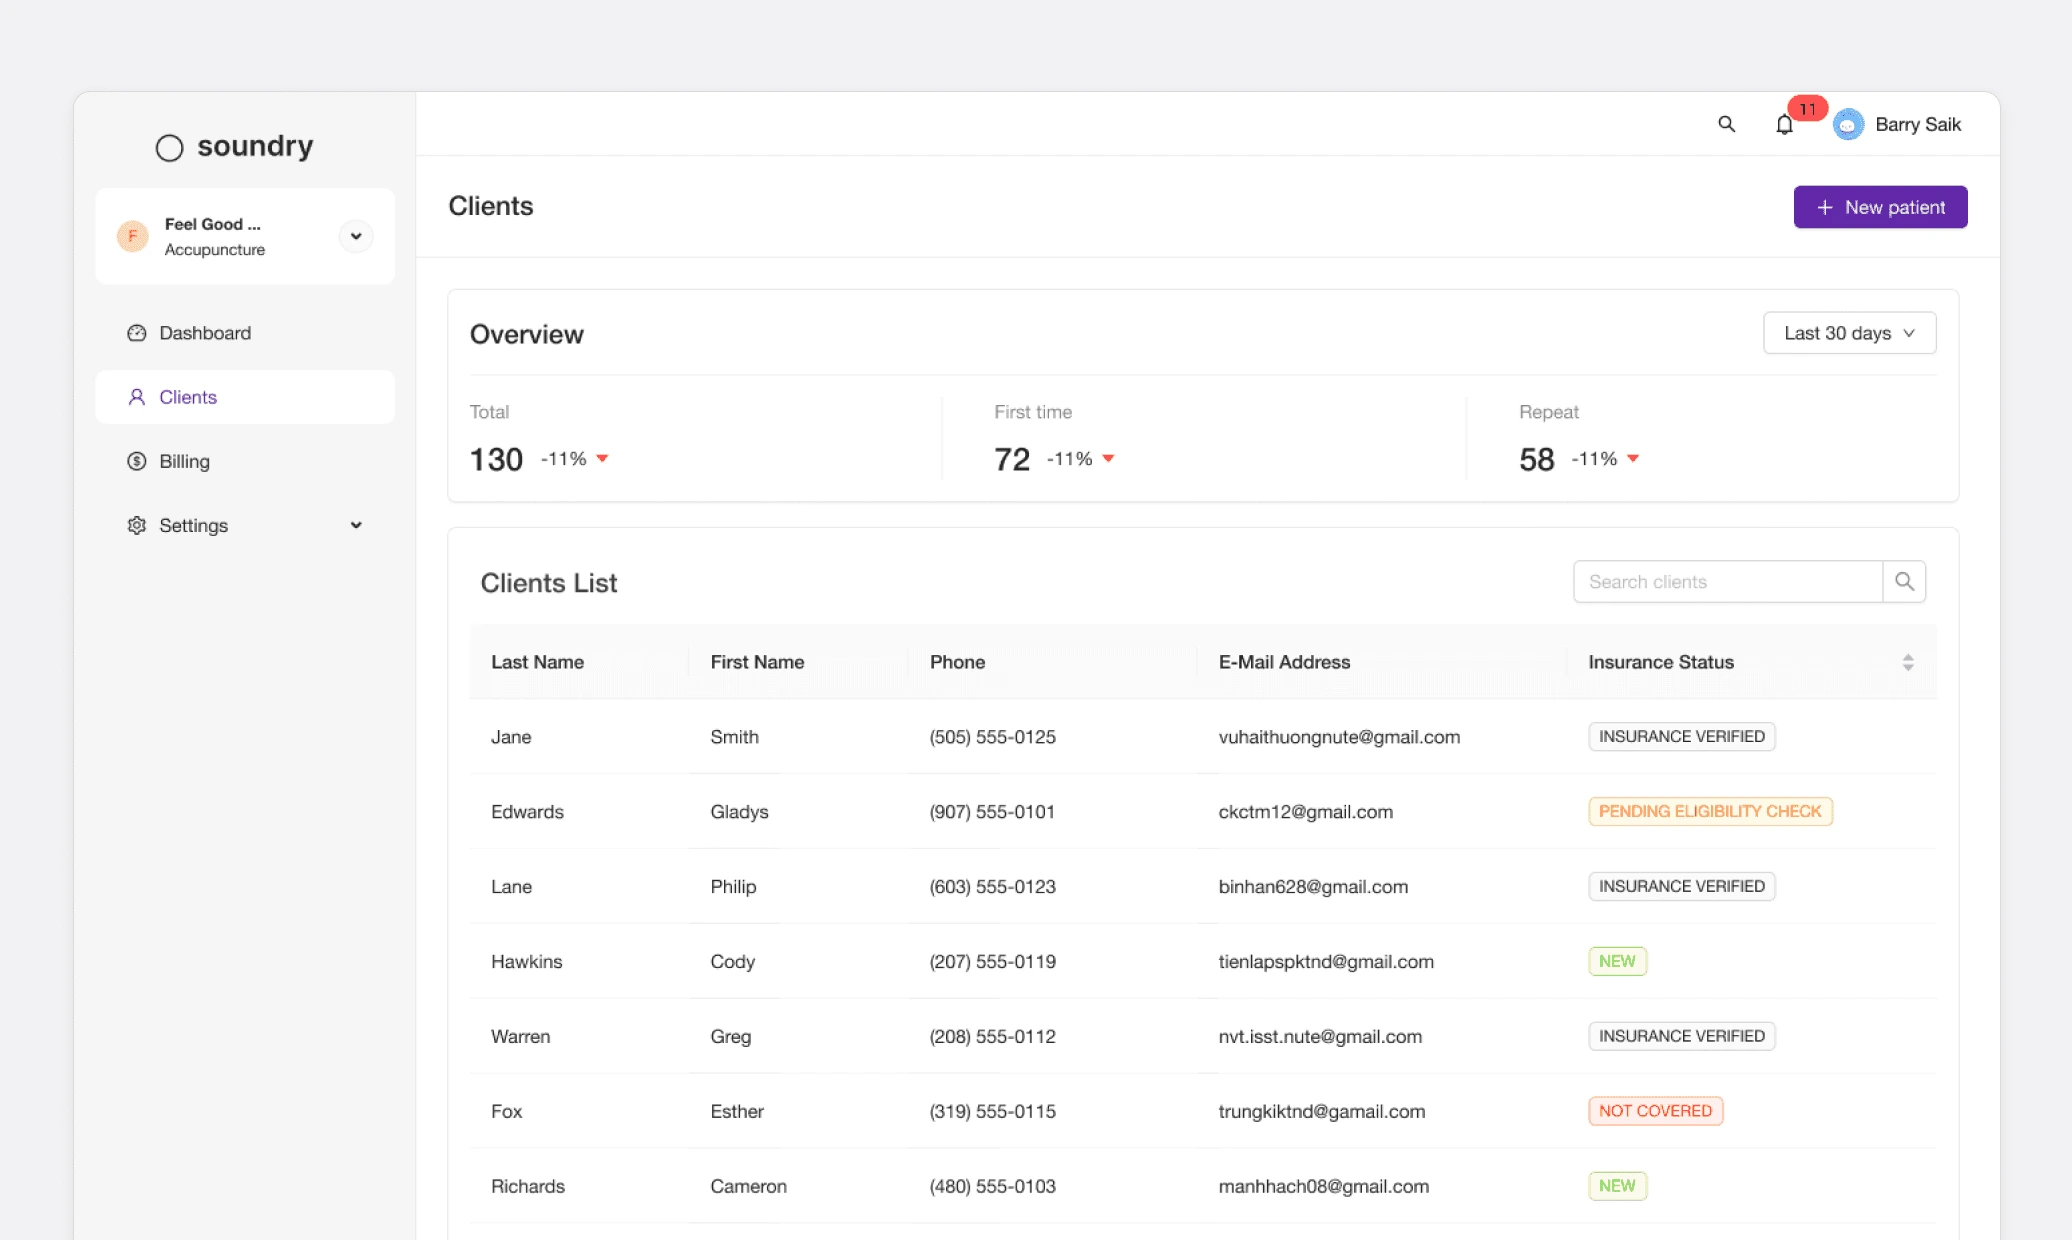
Task: Open notifications bell with 11 badge
Action: (x=1785, y=125)
